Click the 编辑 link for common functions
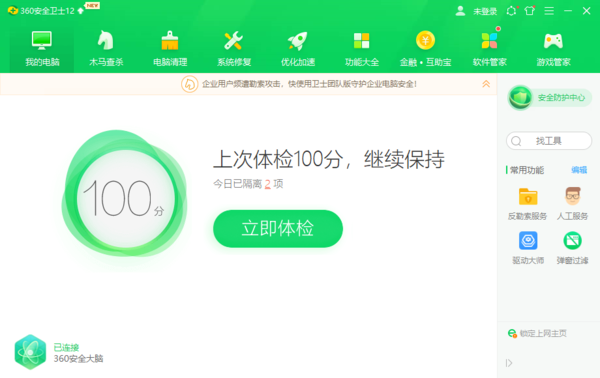The height and width of the screenshot is (378, 600). click(x=579, y=170)
